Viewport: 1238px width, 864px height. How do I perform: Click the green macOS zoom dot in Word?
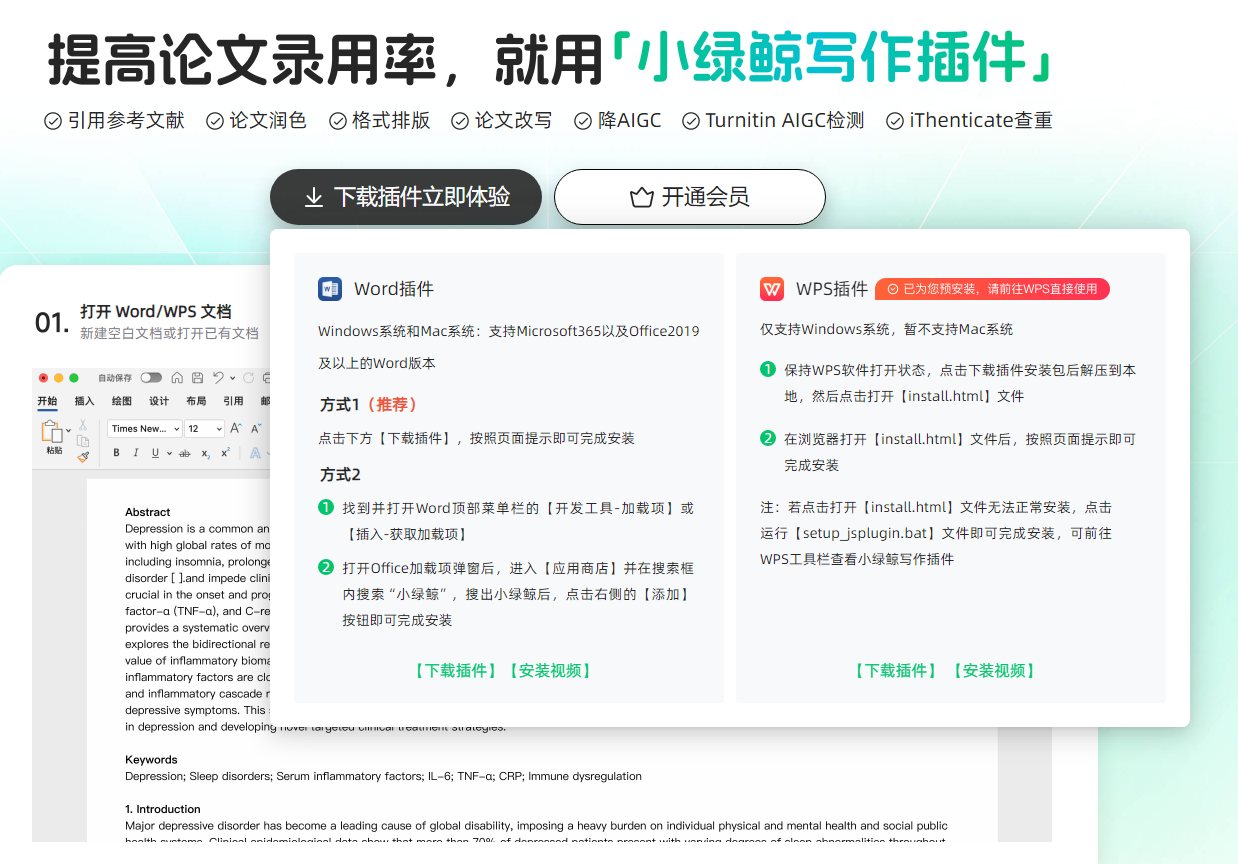[74, 378]
